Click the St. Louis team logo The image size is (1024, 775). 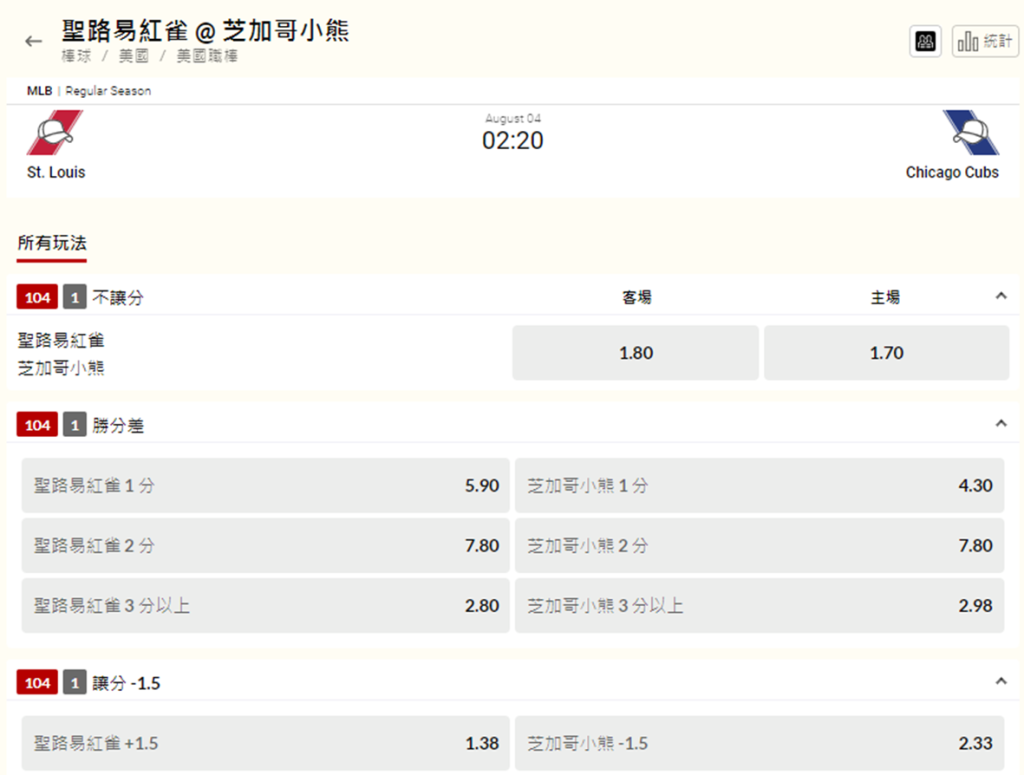click(55, 133)
